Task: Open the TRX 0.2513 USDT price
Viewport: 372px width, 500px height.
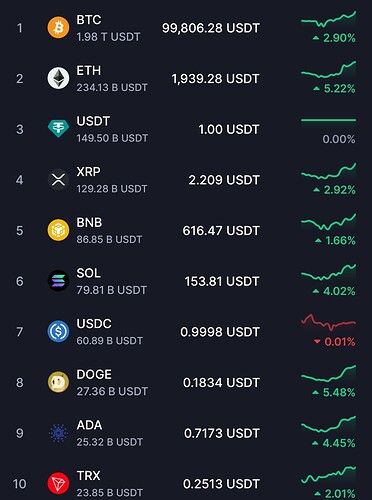Action: (221, 484)
